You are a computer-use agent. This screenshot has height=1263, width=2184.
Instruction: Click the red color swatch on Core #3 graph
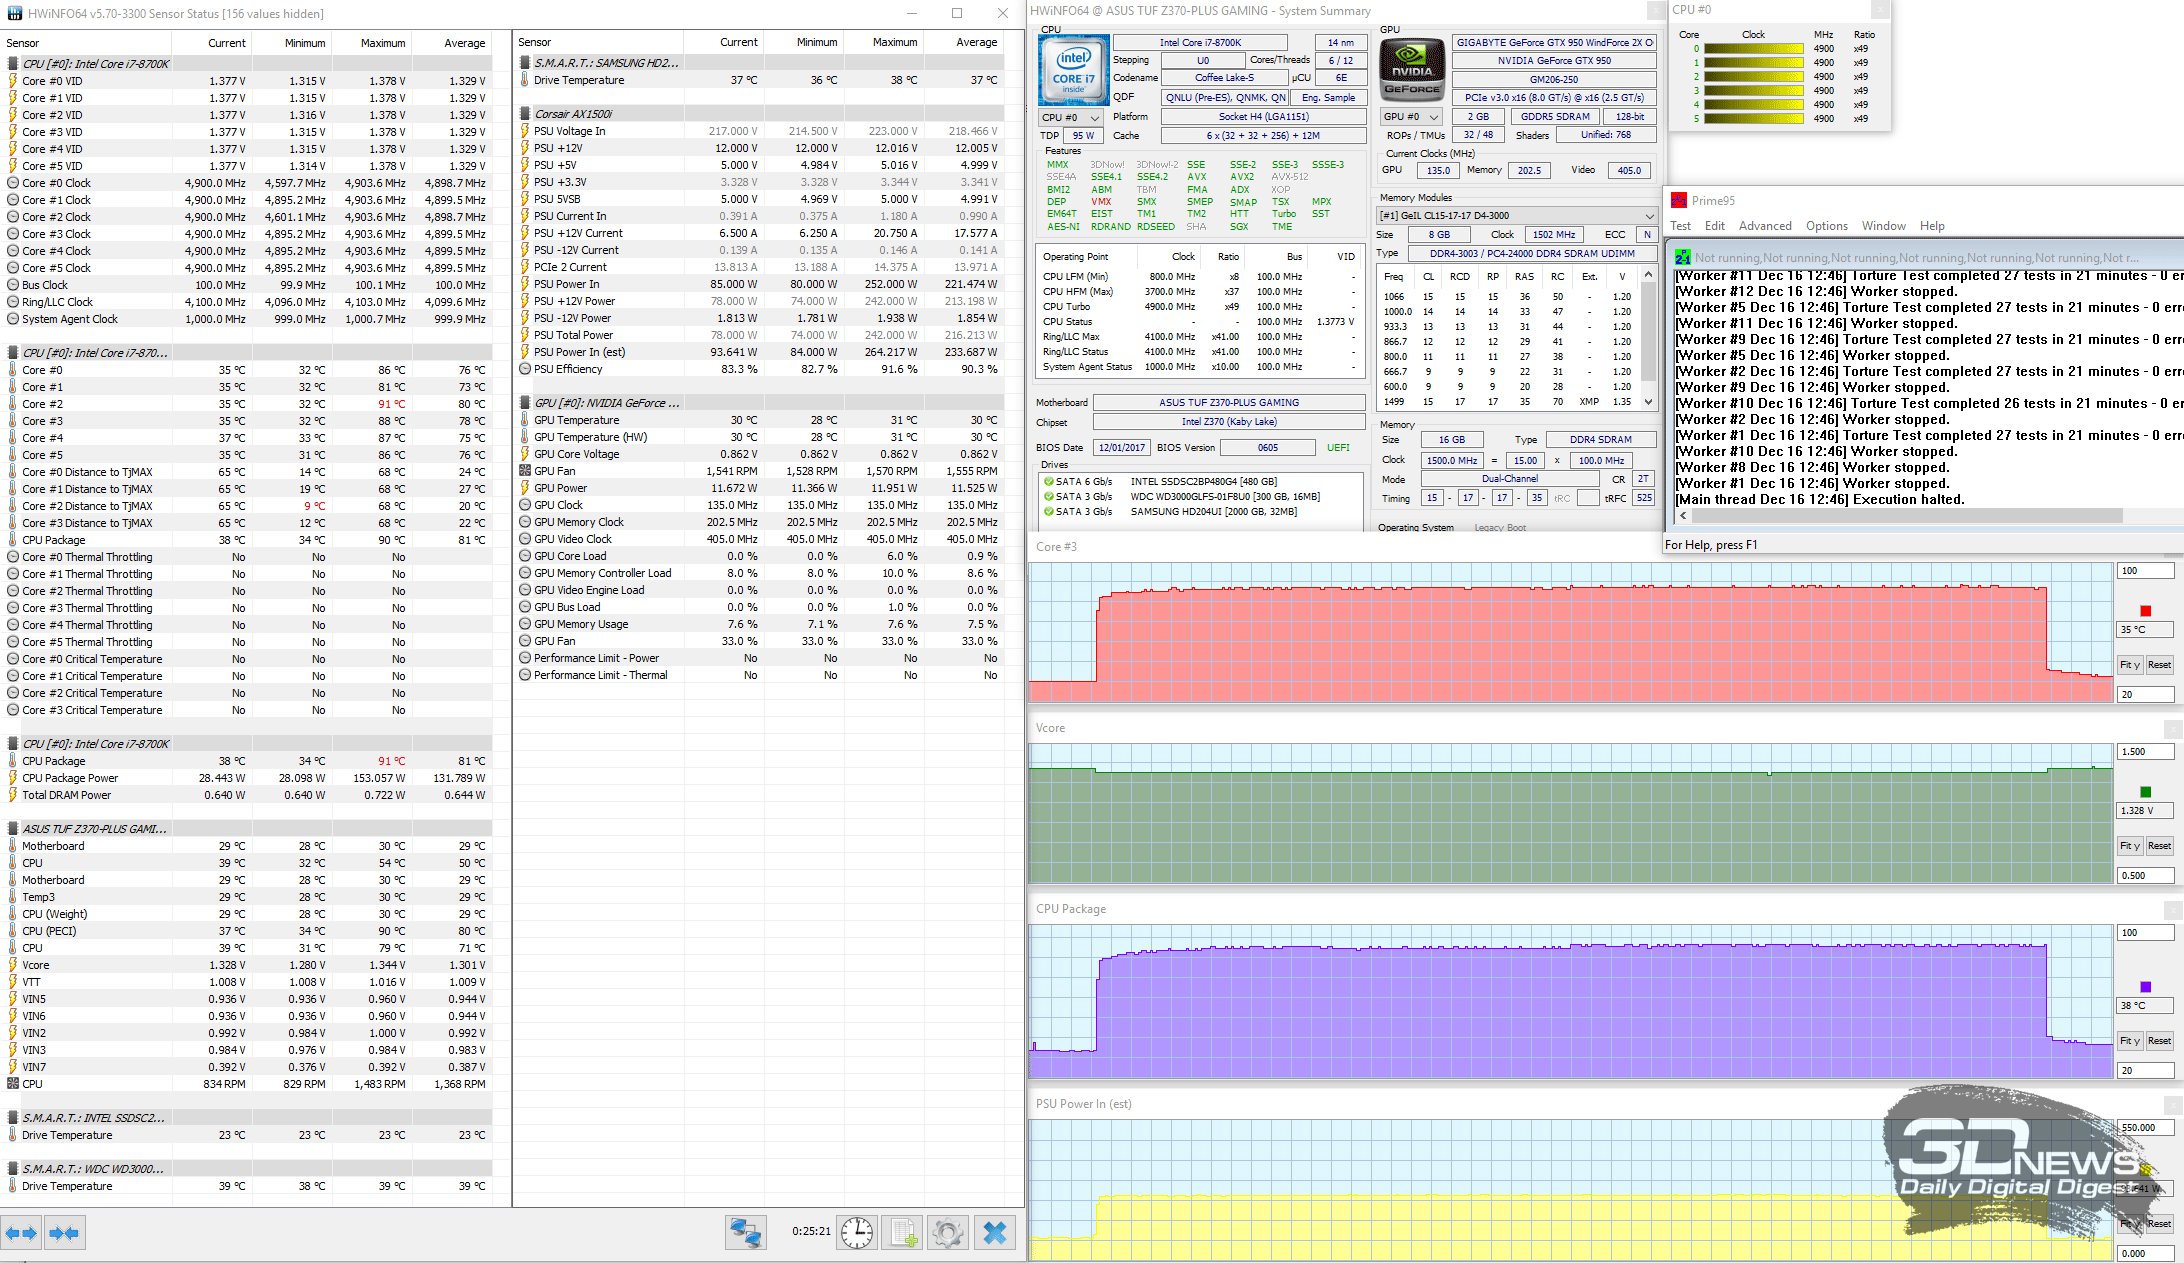click(x=2145, y=611)
